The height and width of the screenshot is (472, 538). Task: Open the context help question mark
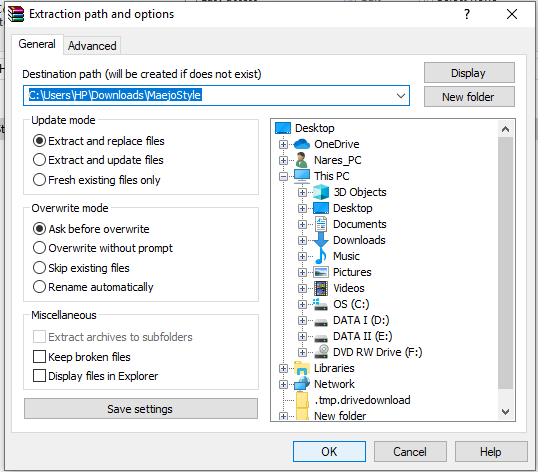tap(467, 14)
